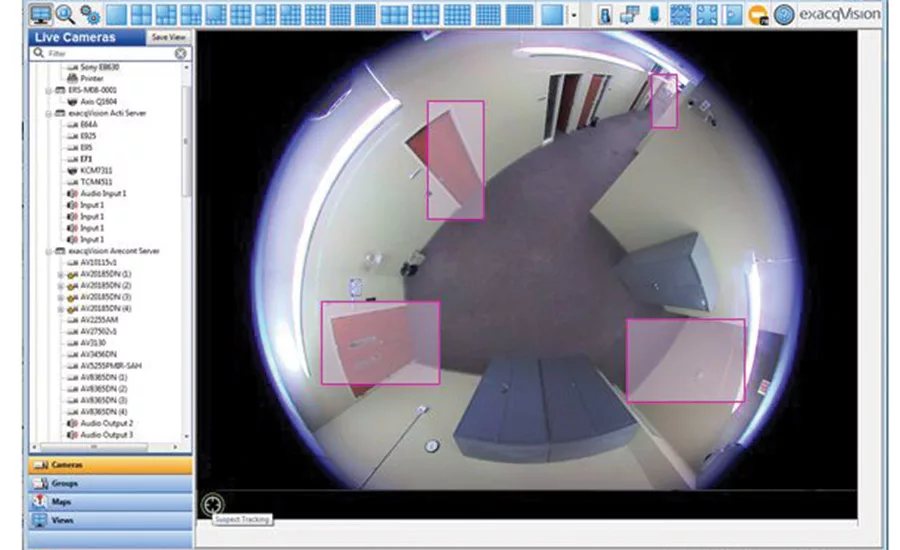Open the layout selector dropdown arrow

tap(573, 16)
